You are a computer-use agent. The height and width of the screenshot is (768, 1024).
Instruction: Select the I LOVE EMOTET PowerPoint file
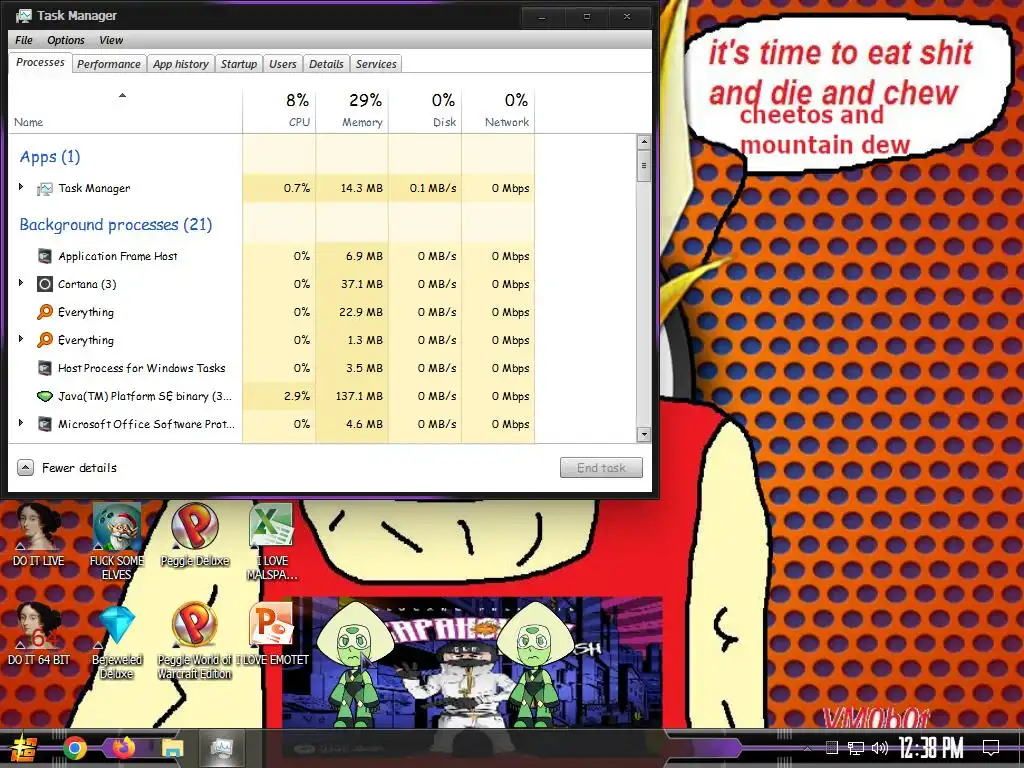pos(272,633)
